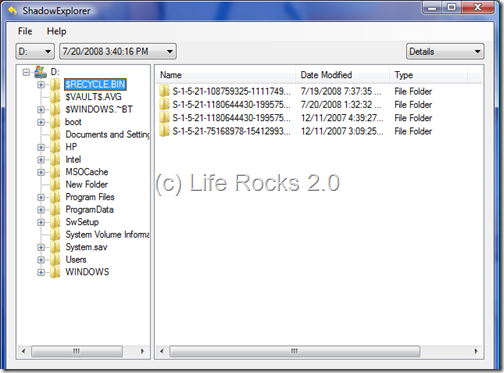Click right arrow of tree pane scrollbar
Image resolution: width=504 pixels, height=373 pixels.
pyautogui.click(x=142, y=351)
